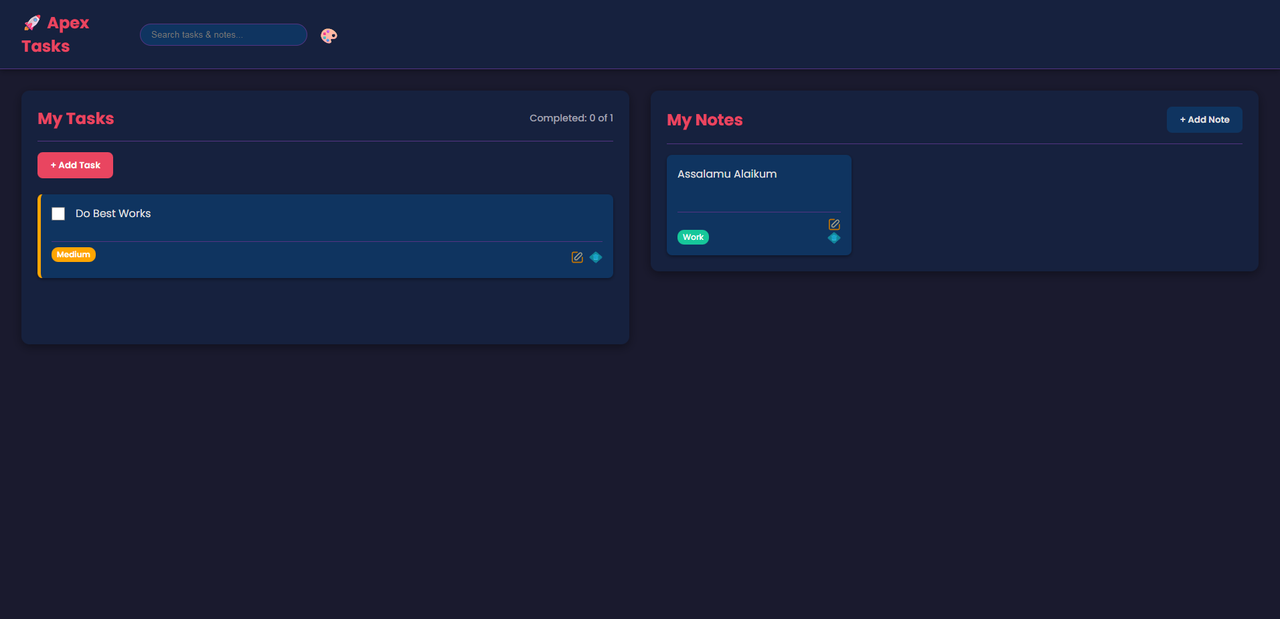Viewport: 1280px width, 619px height.
Task: Check off the Do Best Works task
Action: [x=58, y=214]
